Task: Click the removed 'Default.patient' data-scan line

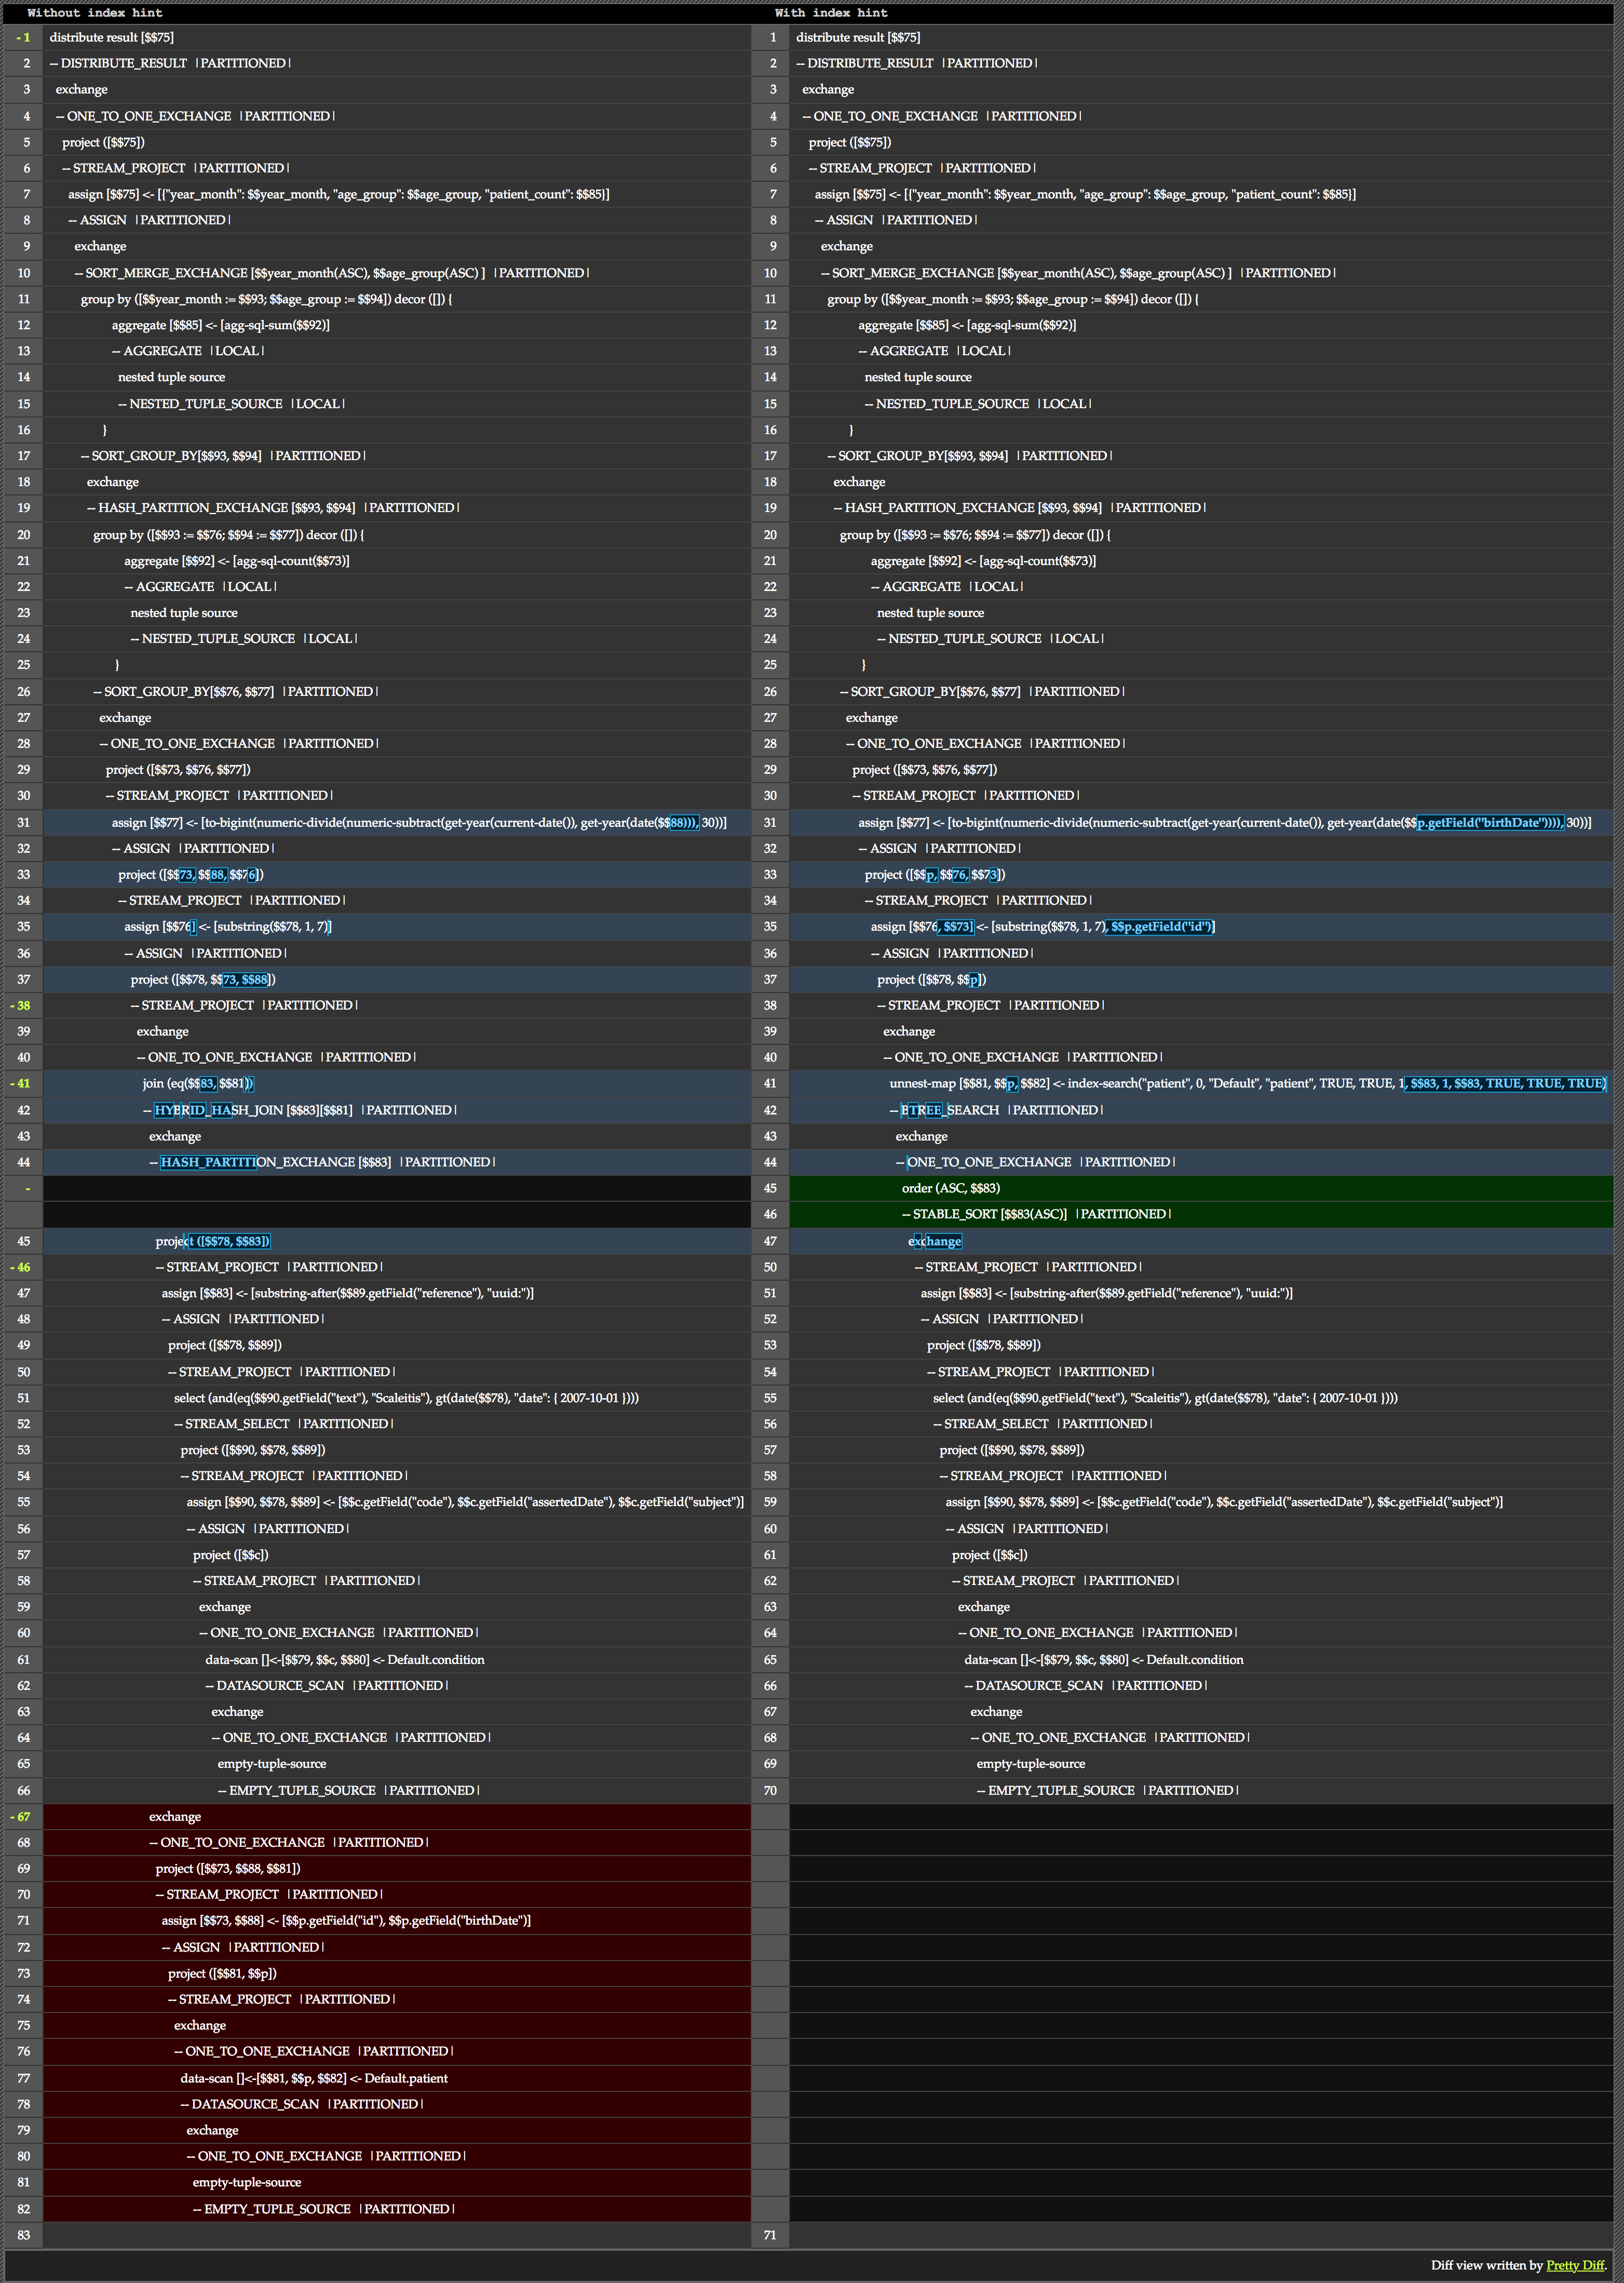Action: (314, 2078)
